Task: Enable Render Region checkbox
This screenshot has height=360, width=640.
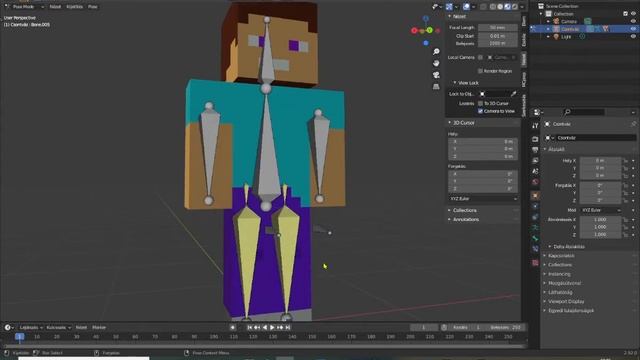Action: (x=480, y=71)
